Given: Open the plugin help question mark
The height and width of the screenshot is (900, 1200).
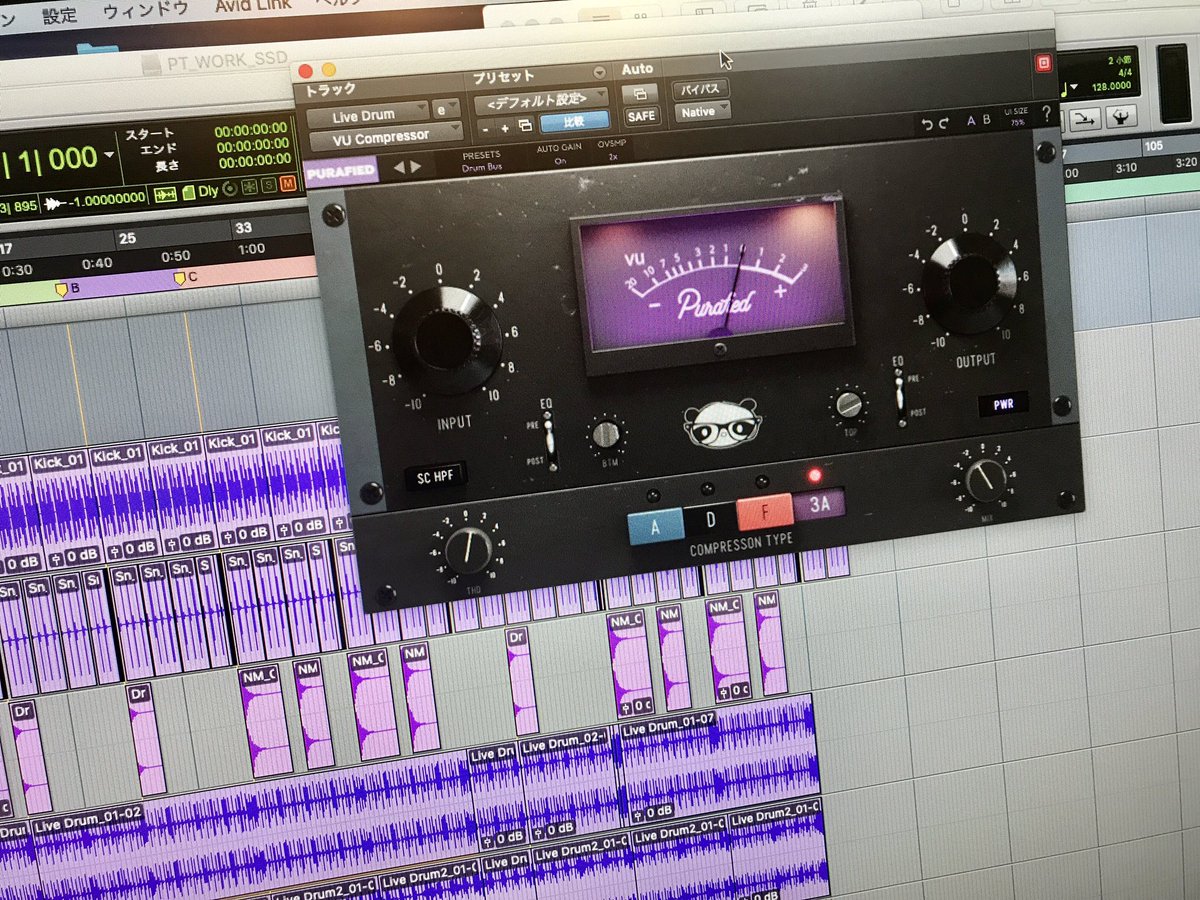Looking at the screenshot, I should pyautogui.click(x=1046, y=113).
